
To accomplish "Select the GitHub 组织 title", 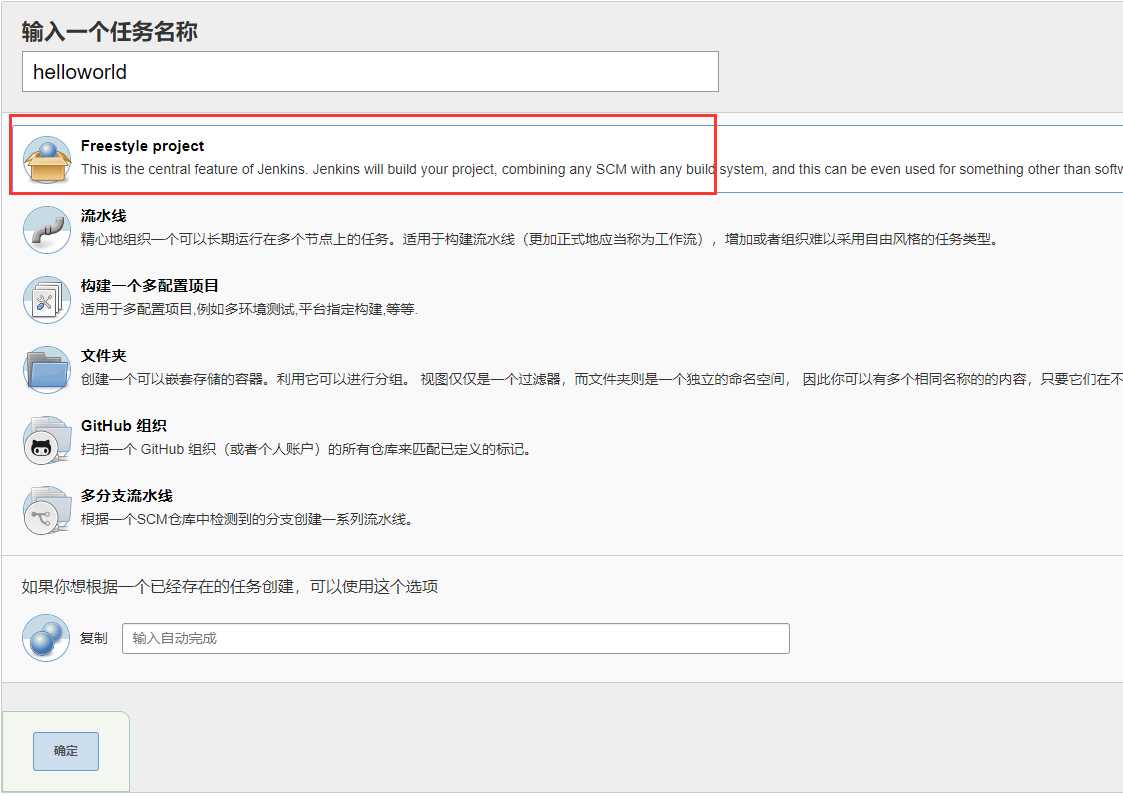I will click(x=123, y=426).
